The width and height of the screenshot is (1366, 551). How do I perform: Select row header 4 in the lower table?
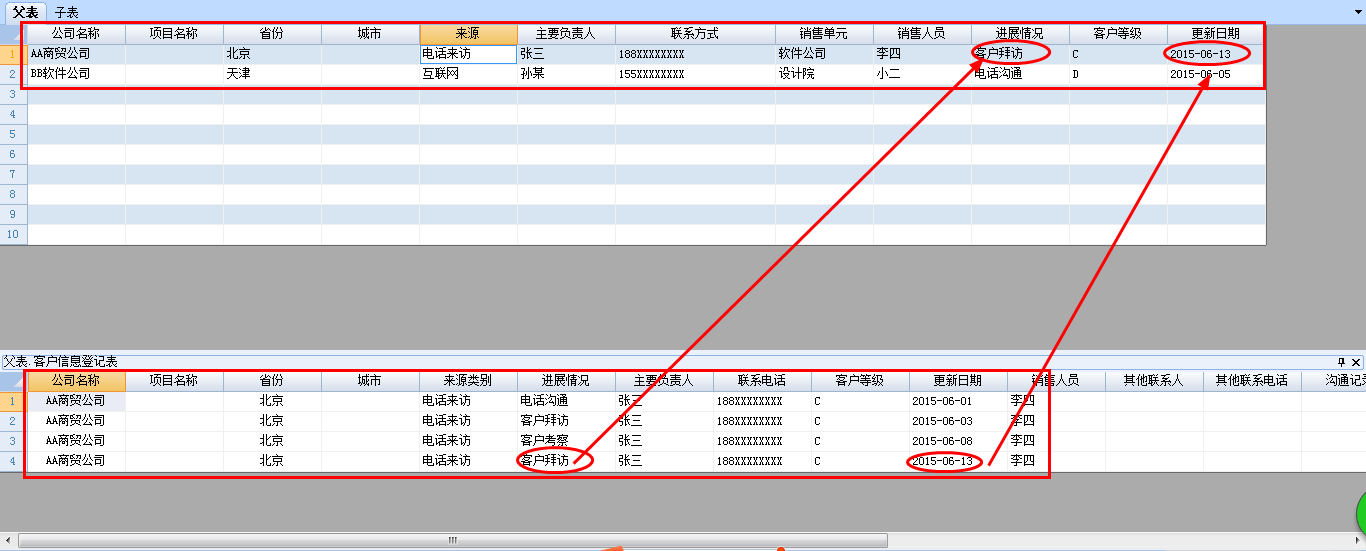pyautogui.click(x=13, y=461)
